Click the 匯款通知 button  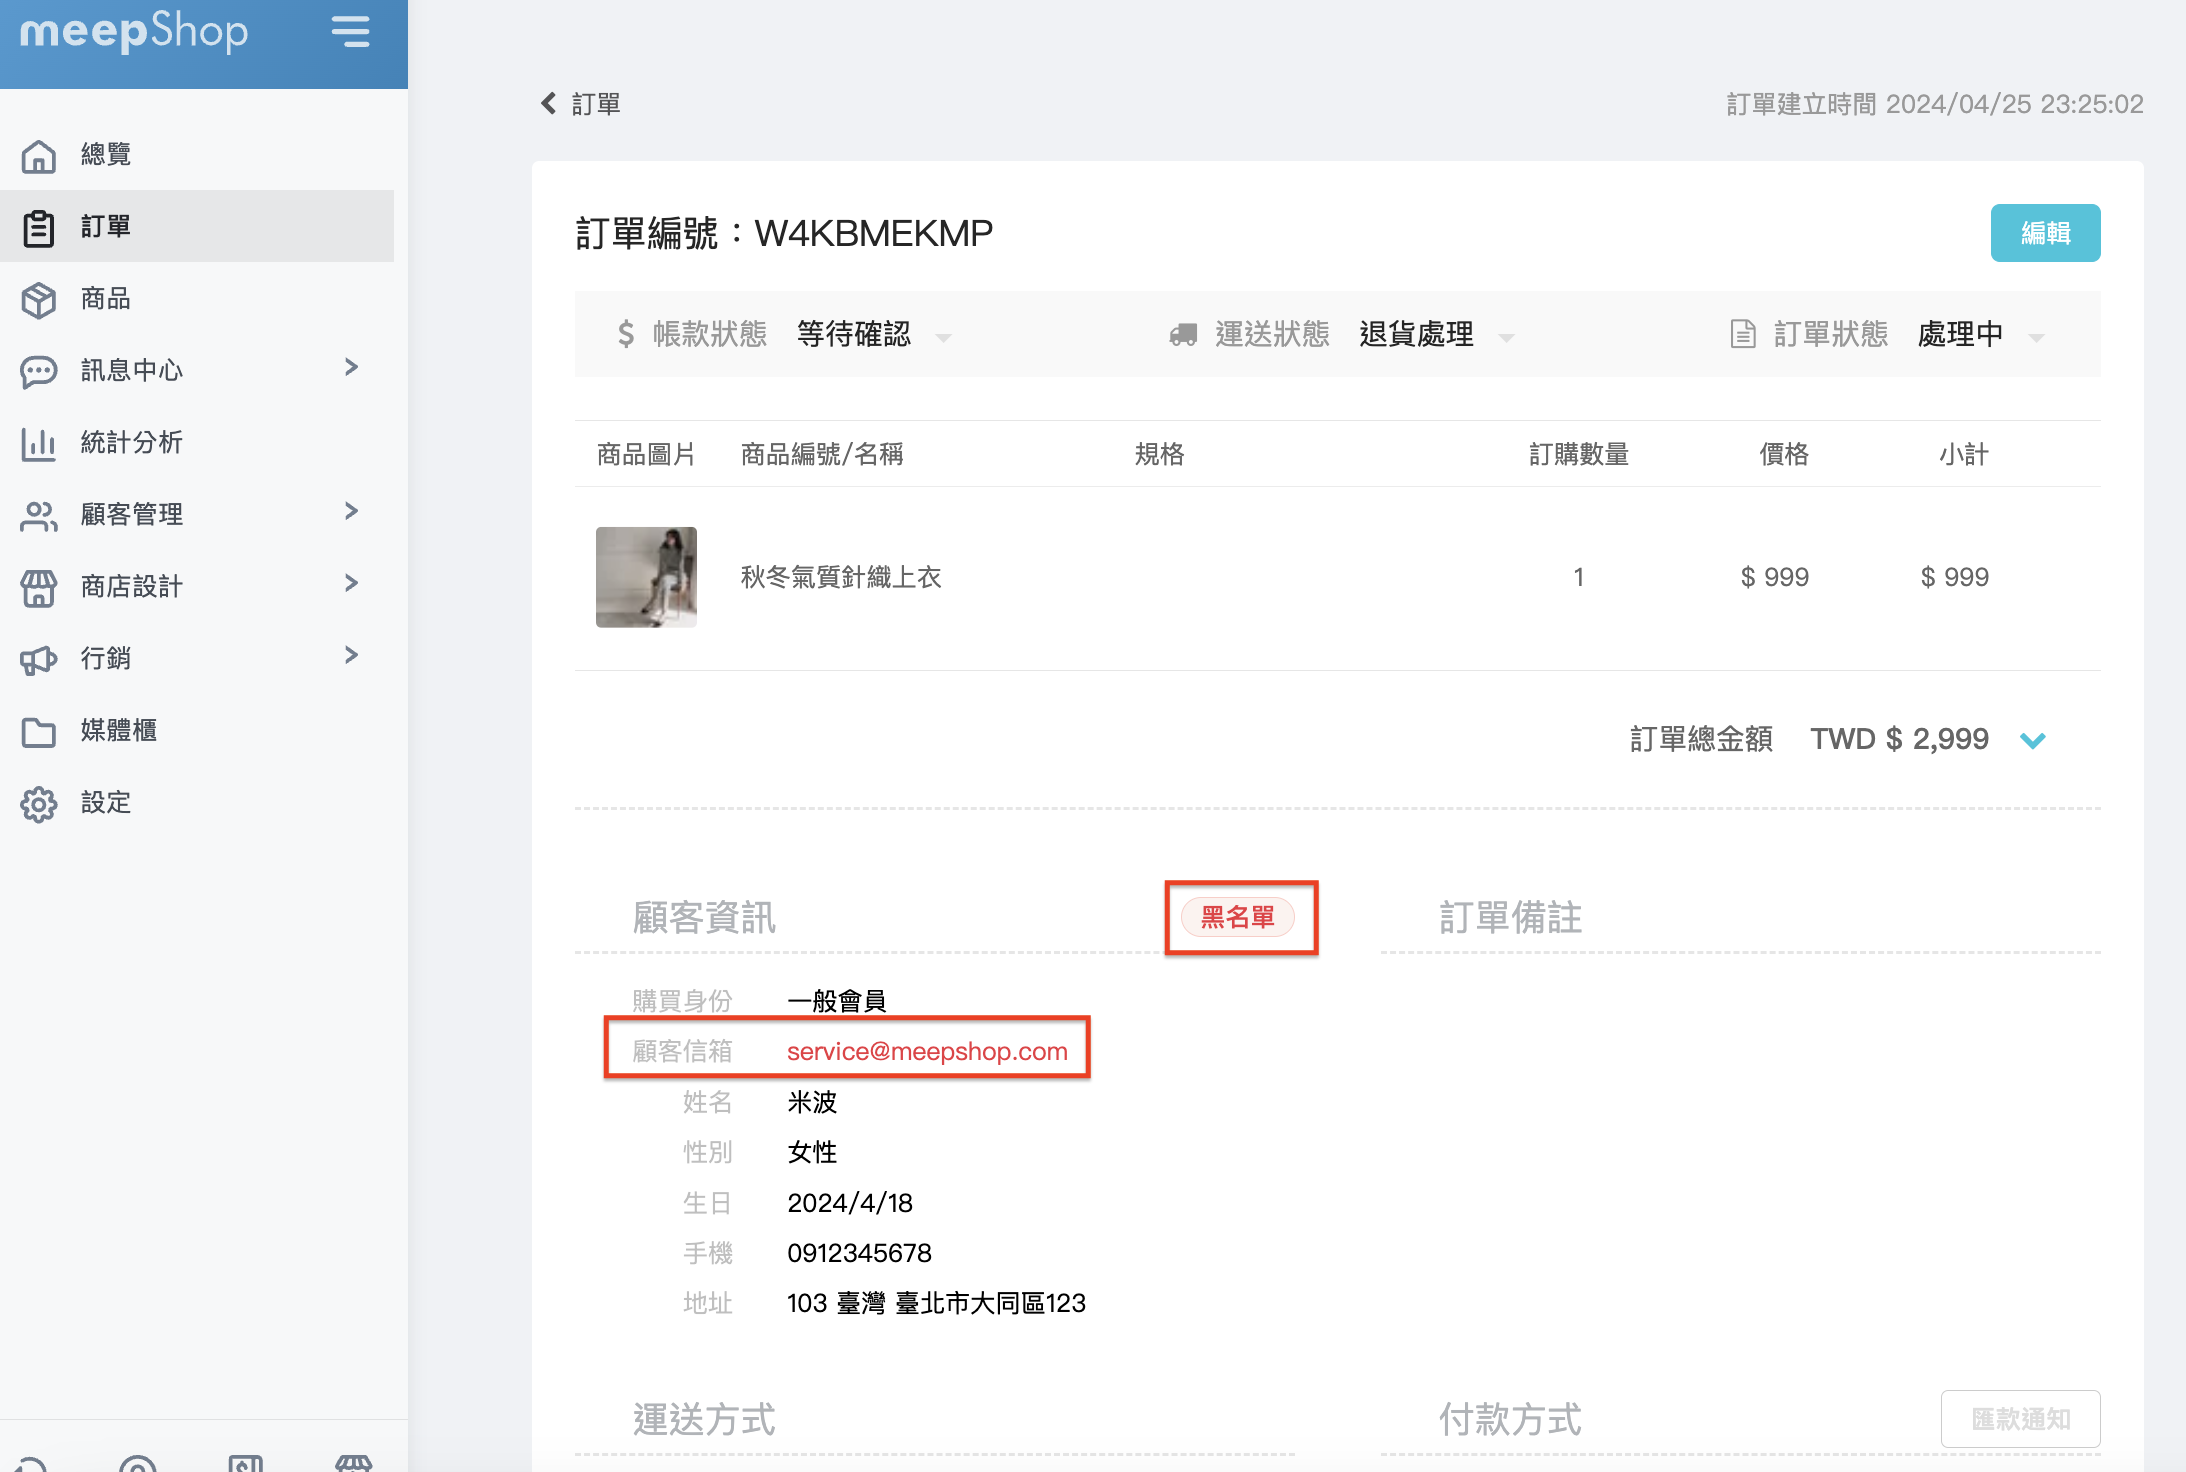click(2020, 1419)
